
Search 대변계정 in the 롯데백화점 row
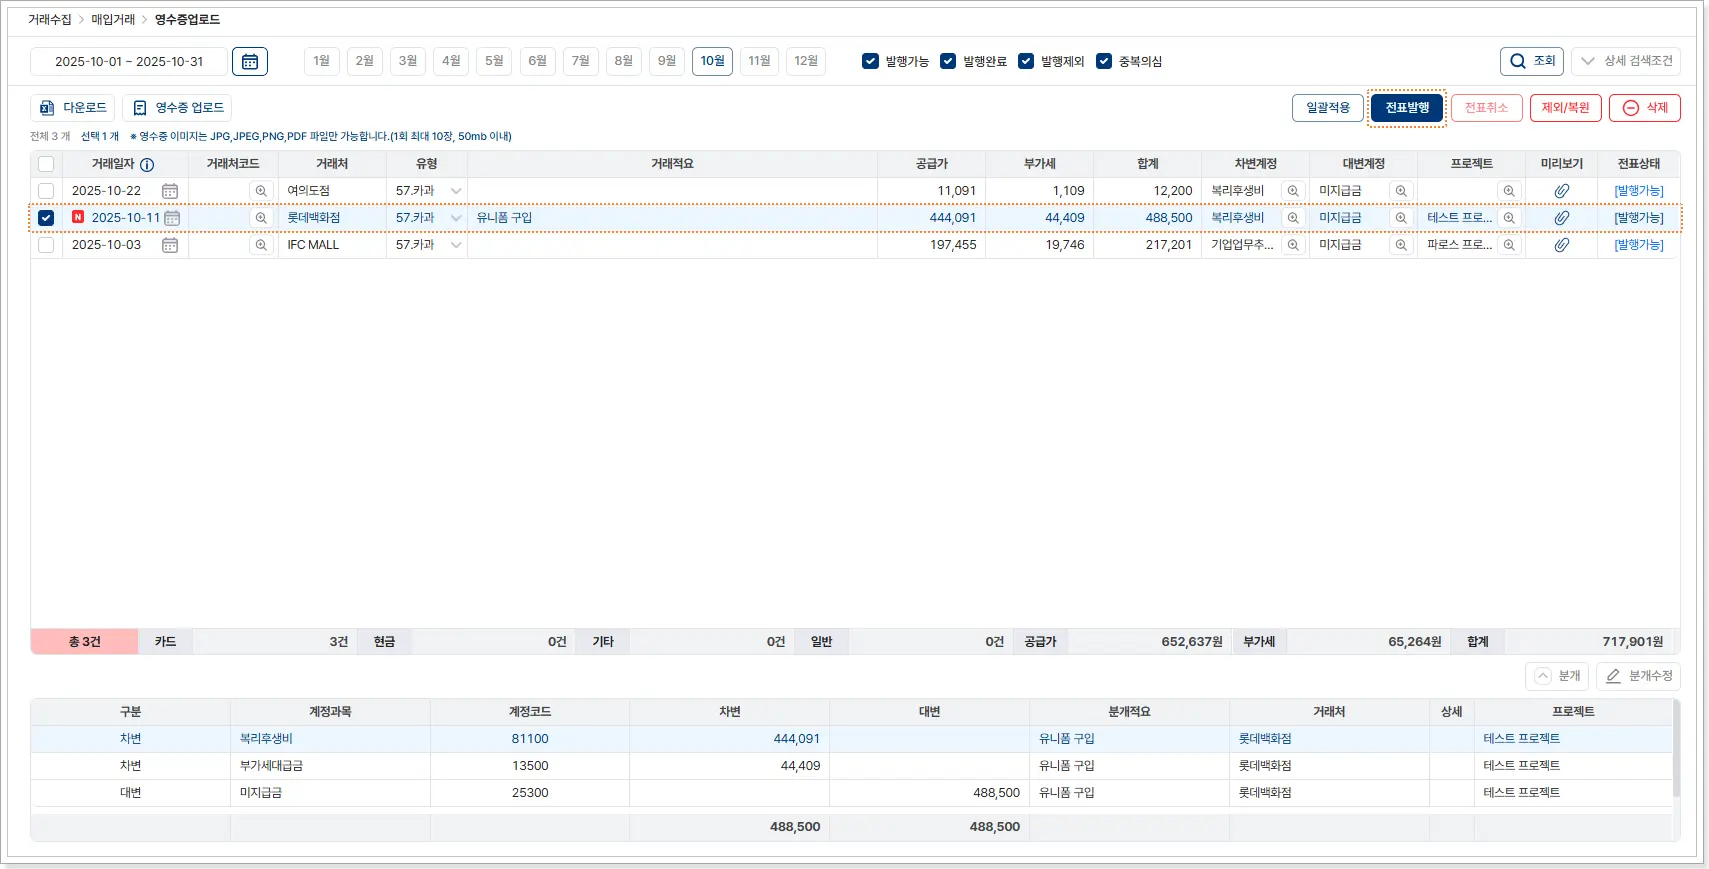[1401, 218]
